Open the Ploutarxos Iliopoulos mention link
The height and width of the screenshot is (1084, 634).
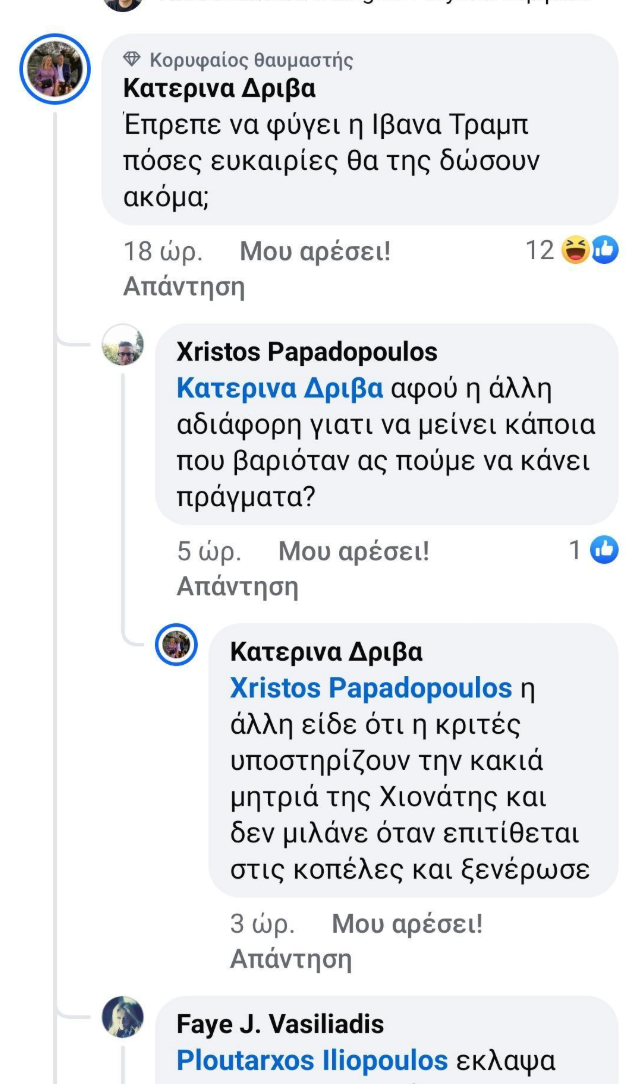pos(311,1060)
